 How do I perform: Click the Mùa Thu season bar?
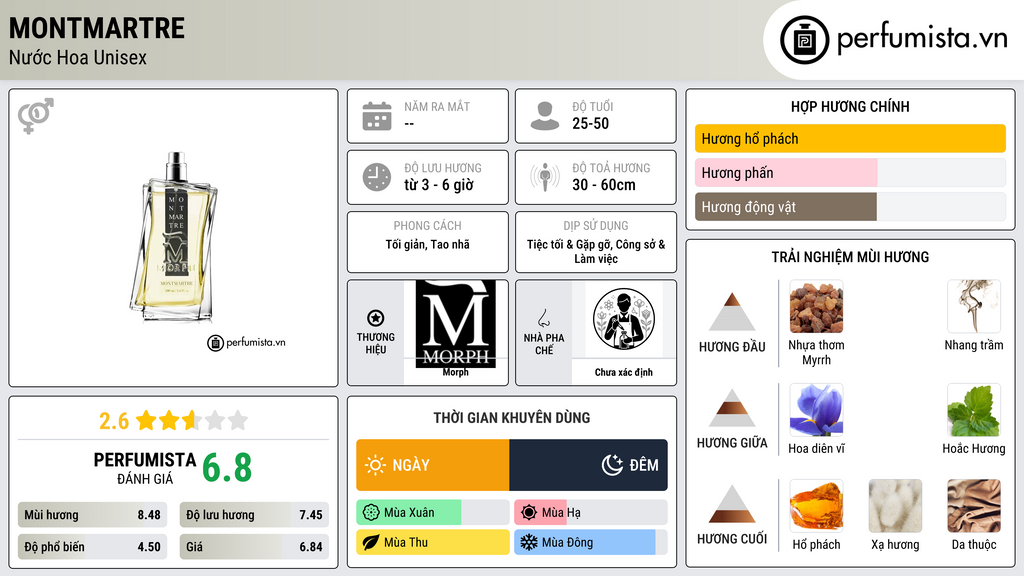432,542
